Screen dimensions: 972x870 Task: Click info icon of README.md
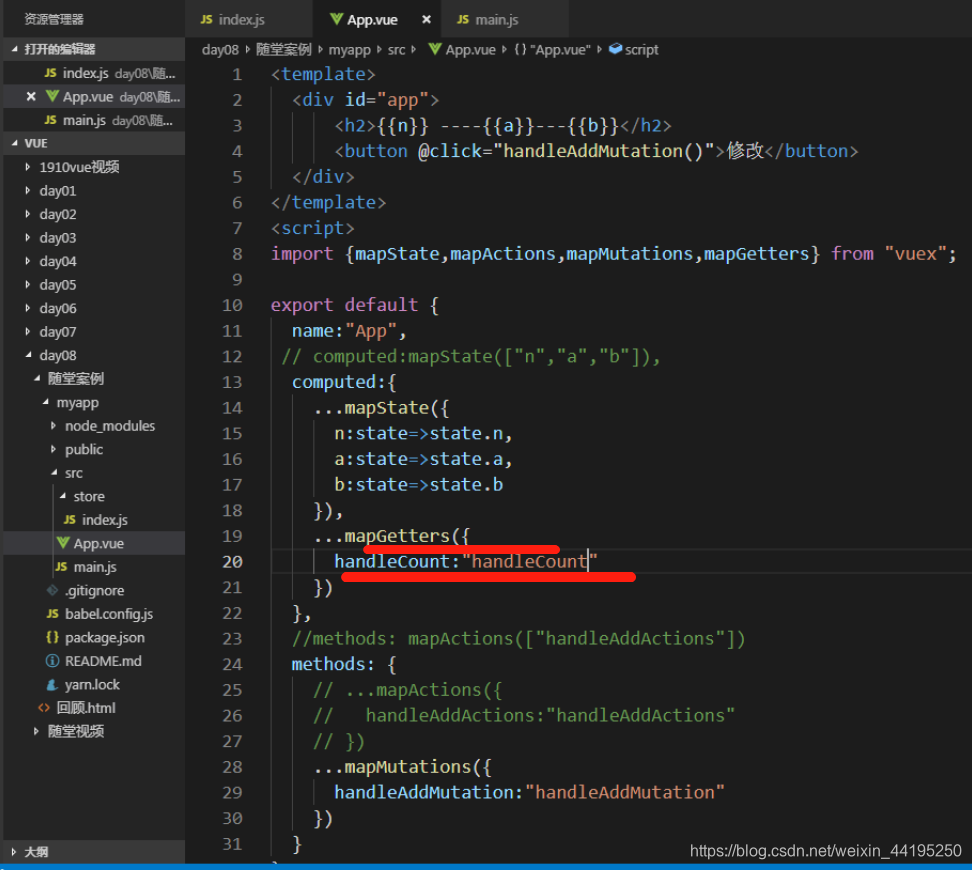53,661
